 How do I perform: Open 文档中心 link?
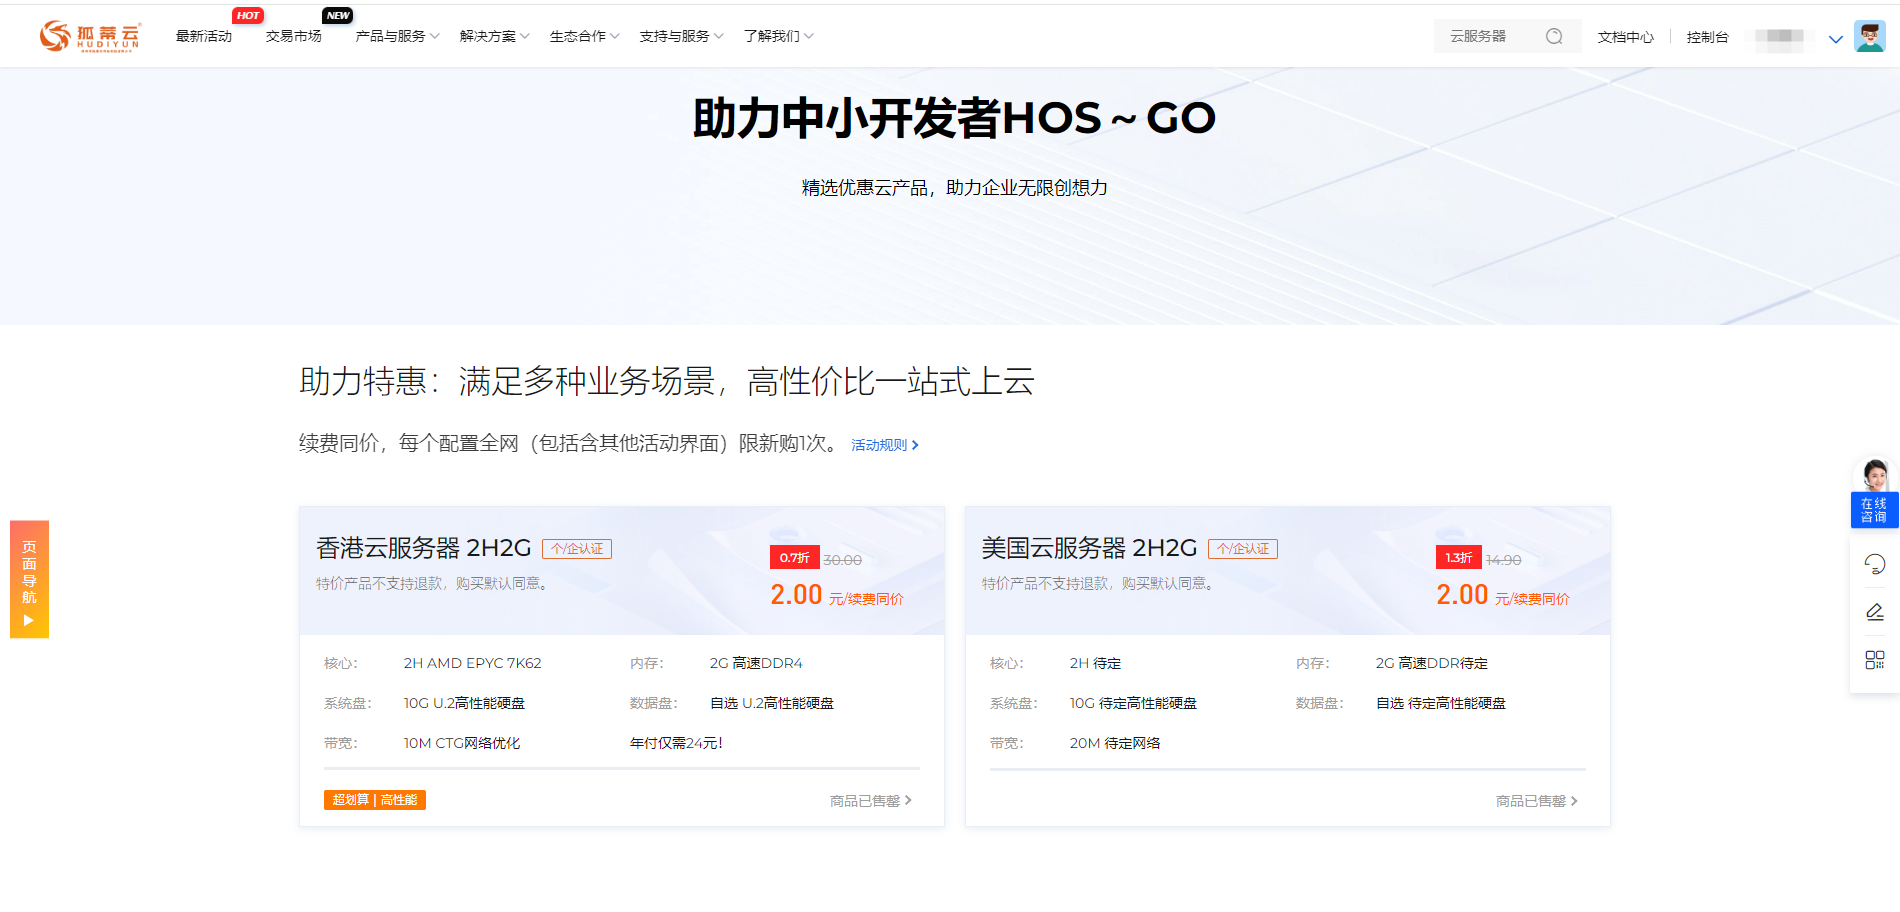click(x=1625, y=37)
